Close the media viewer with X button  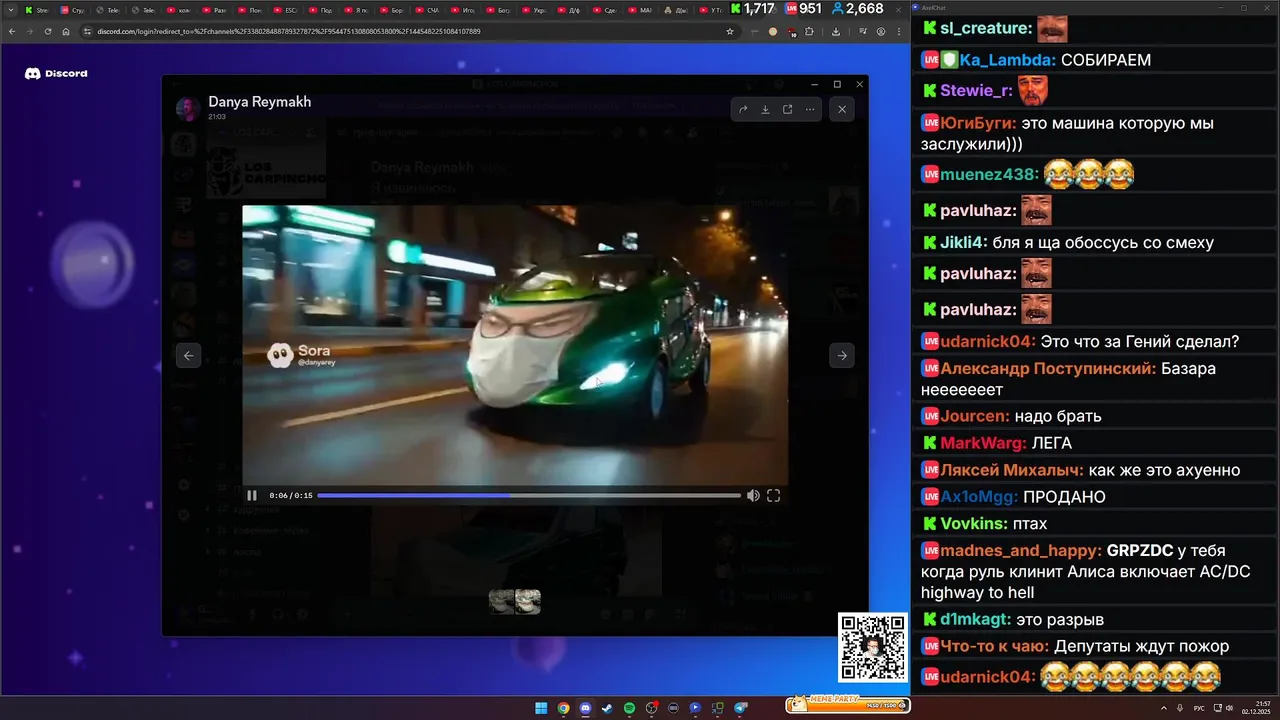click(842, 109)
